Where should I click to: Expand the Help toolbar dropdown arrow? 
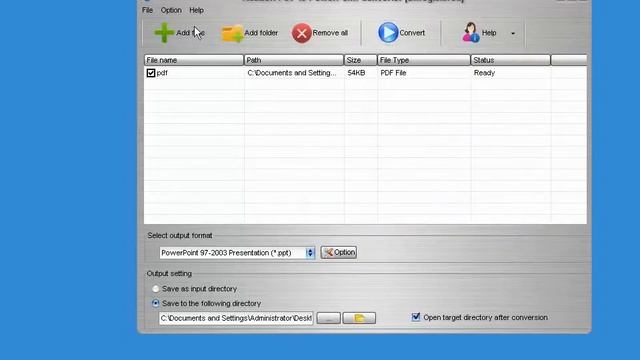[x=513, y=33]
